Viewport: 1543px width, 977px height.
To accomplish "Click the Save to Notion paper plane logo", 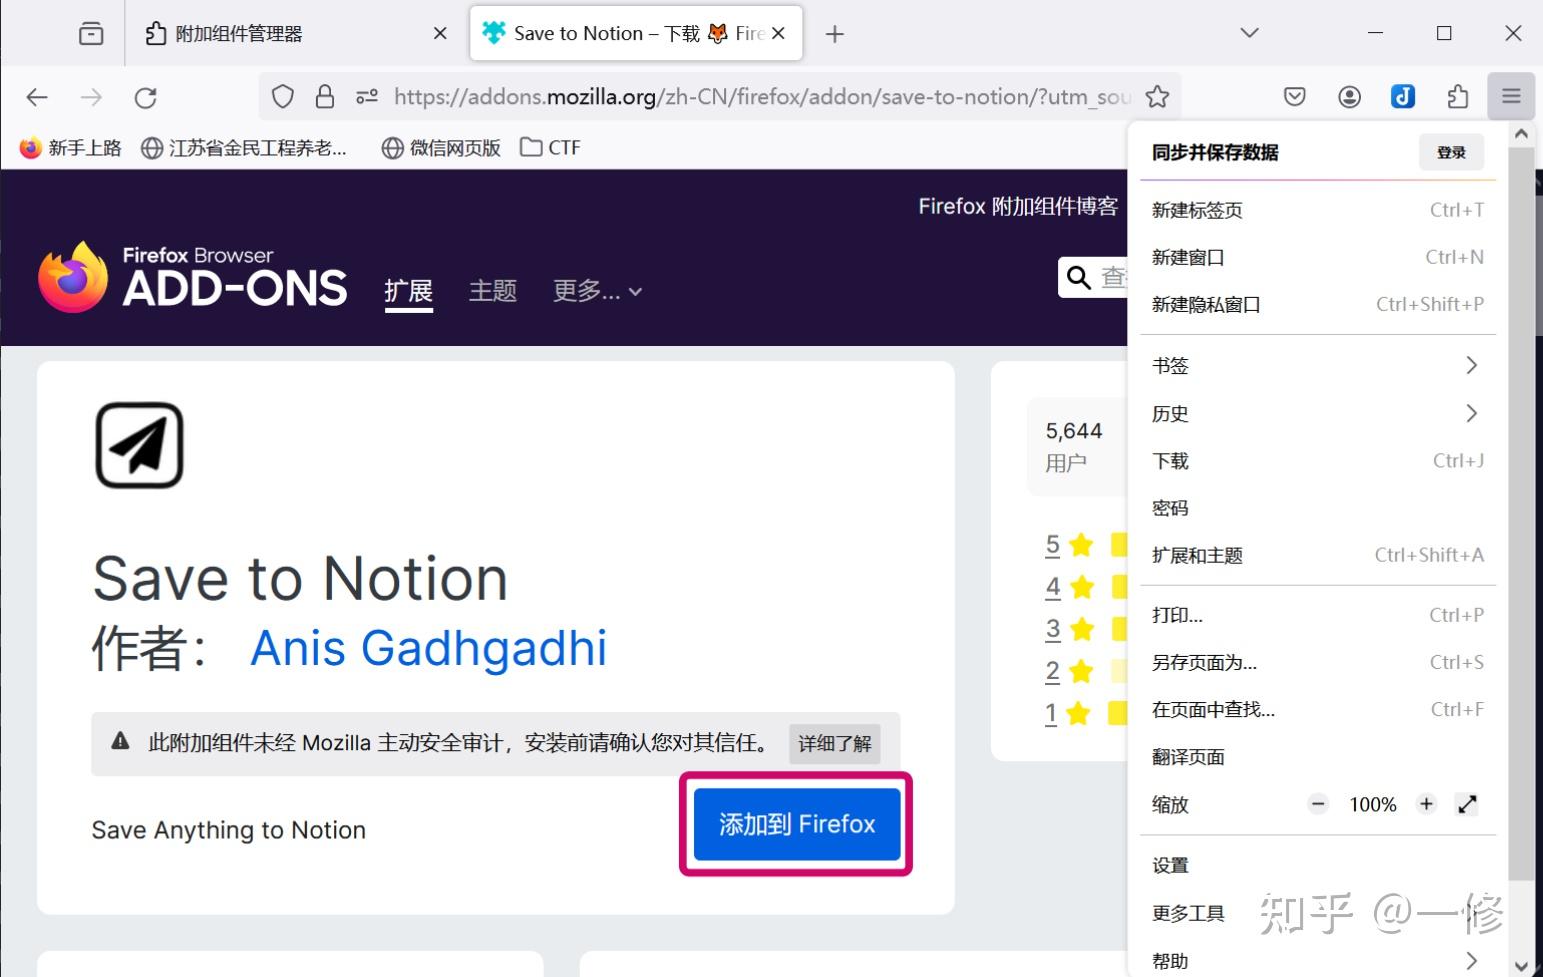I will [139, 445].
